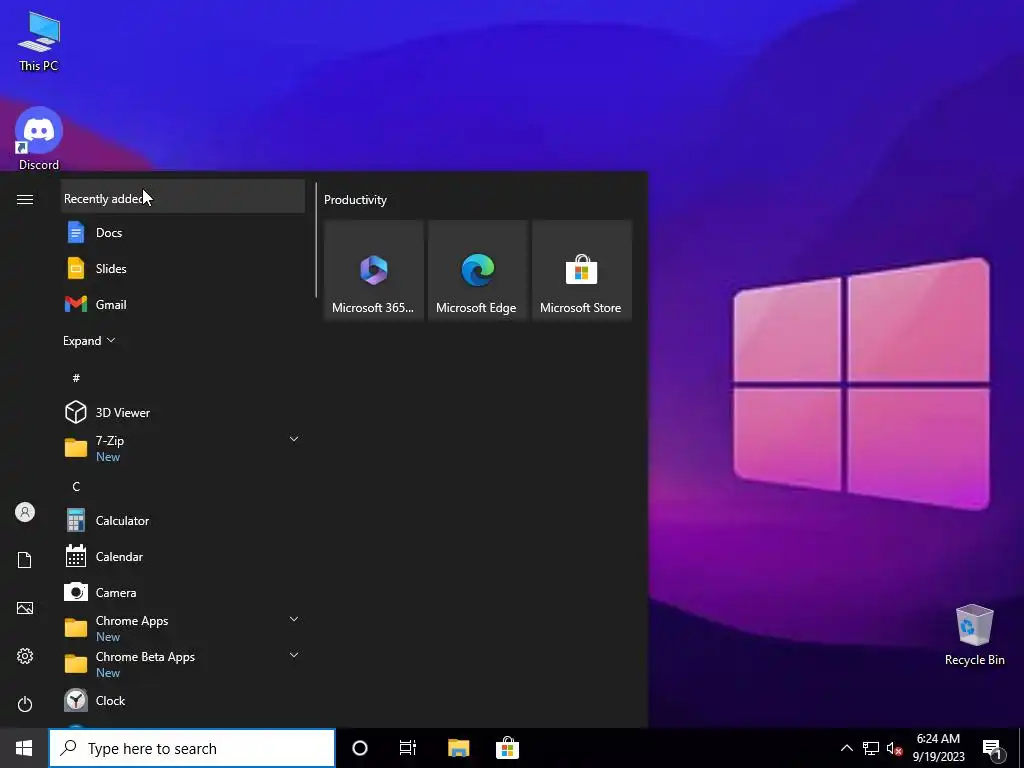
Task: Expand the recently added list
Action: [x=89, y=340]
